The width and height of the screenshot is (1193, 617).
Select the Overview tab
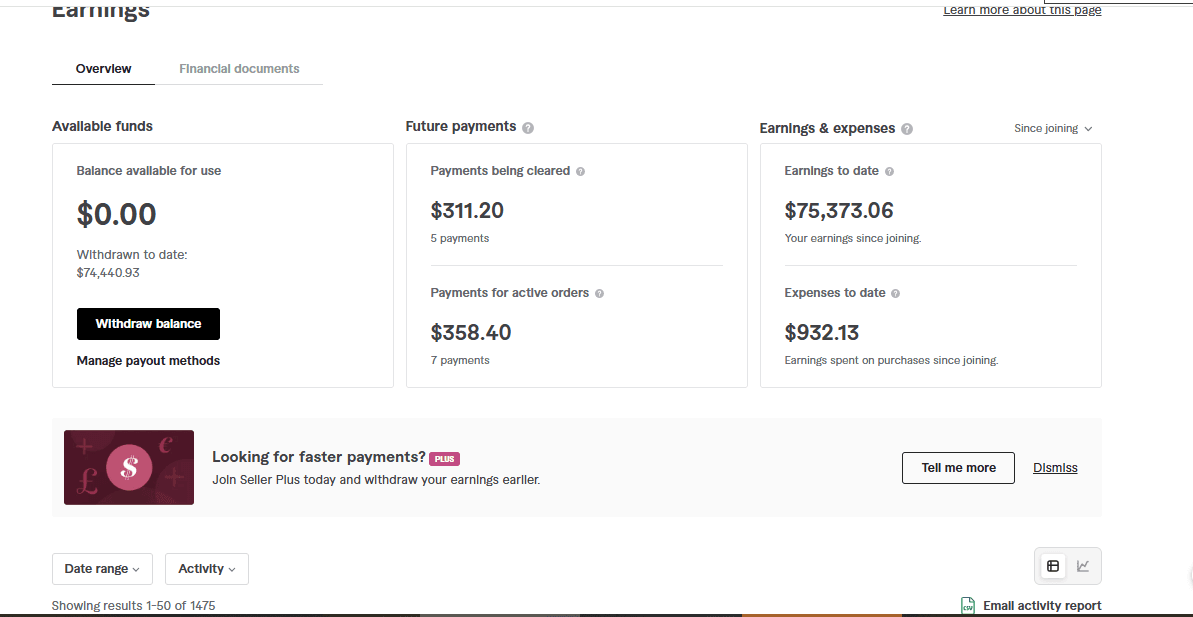tap(103, 69)
